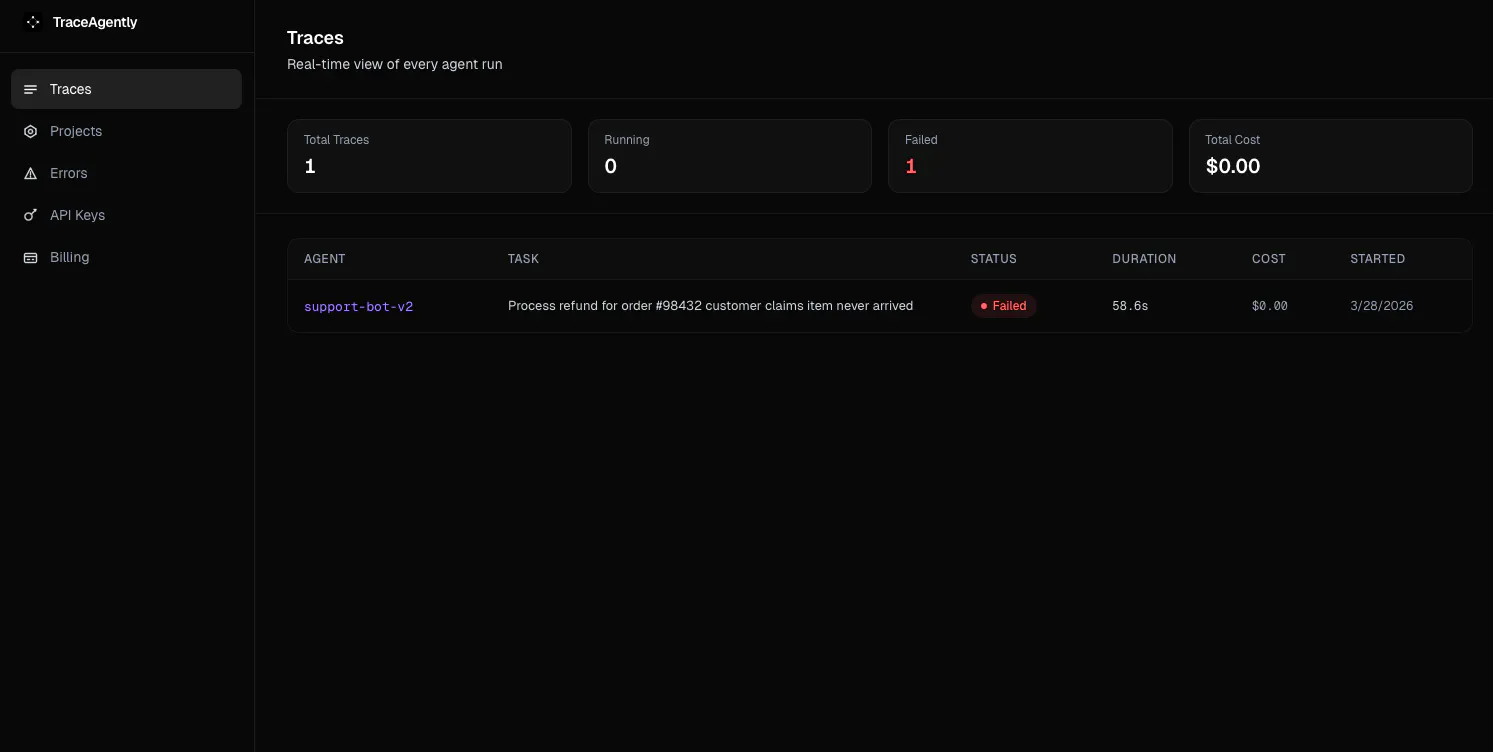Click the $0.00 cost cell in the table row
The image size is (1493, 752).
(1269, 306)
